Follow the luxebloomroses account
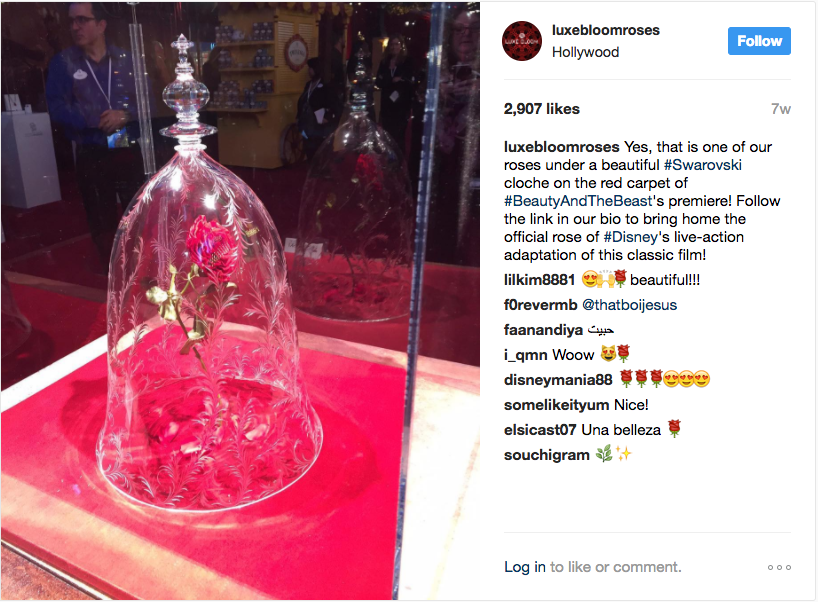The height and width of the screenshot is (602, 818). [x=759, y=41]
